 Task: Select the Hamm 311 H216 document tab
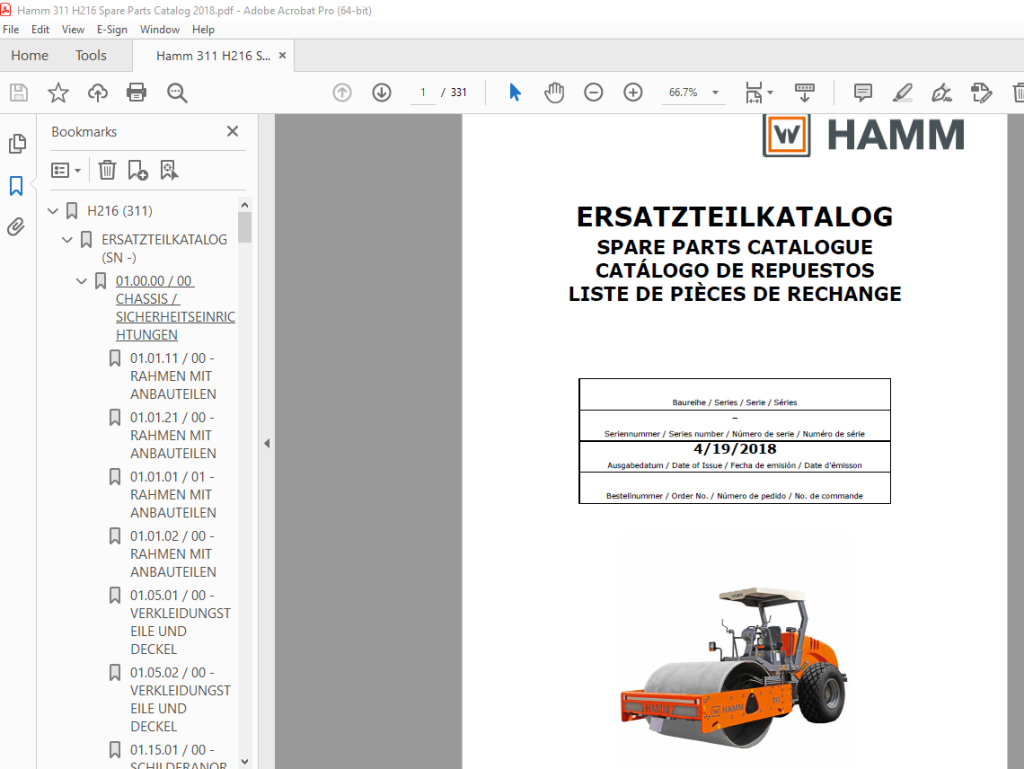coord(213,55)
